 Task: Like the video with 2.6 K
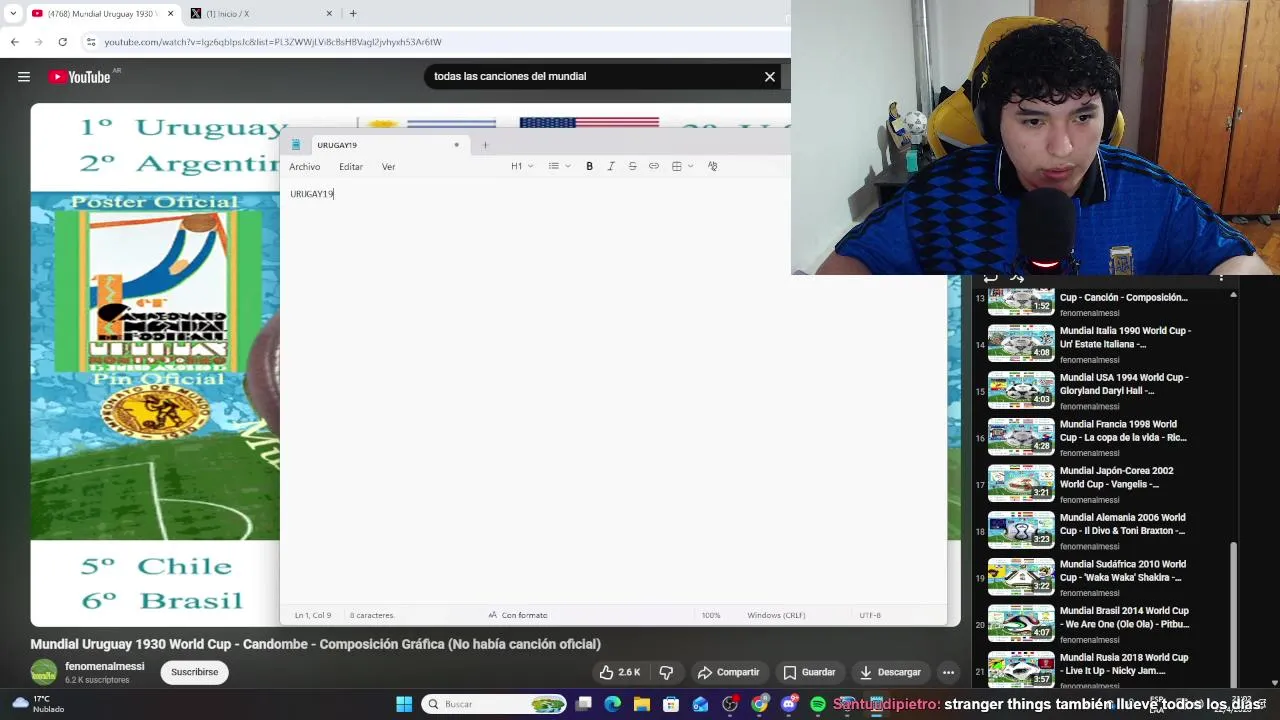click(619, 672)
